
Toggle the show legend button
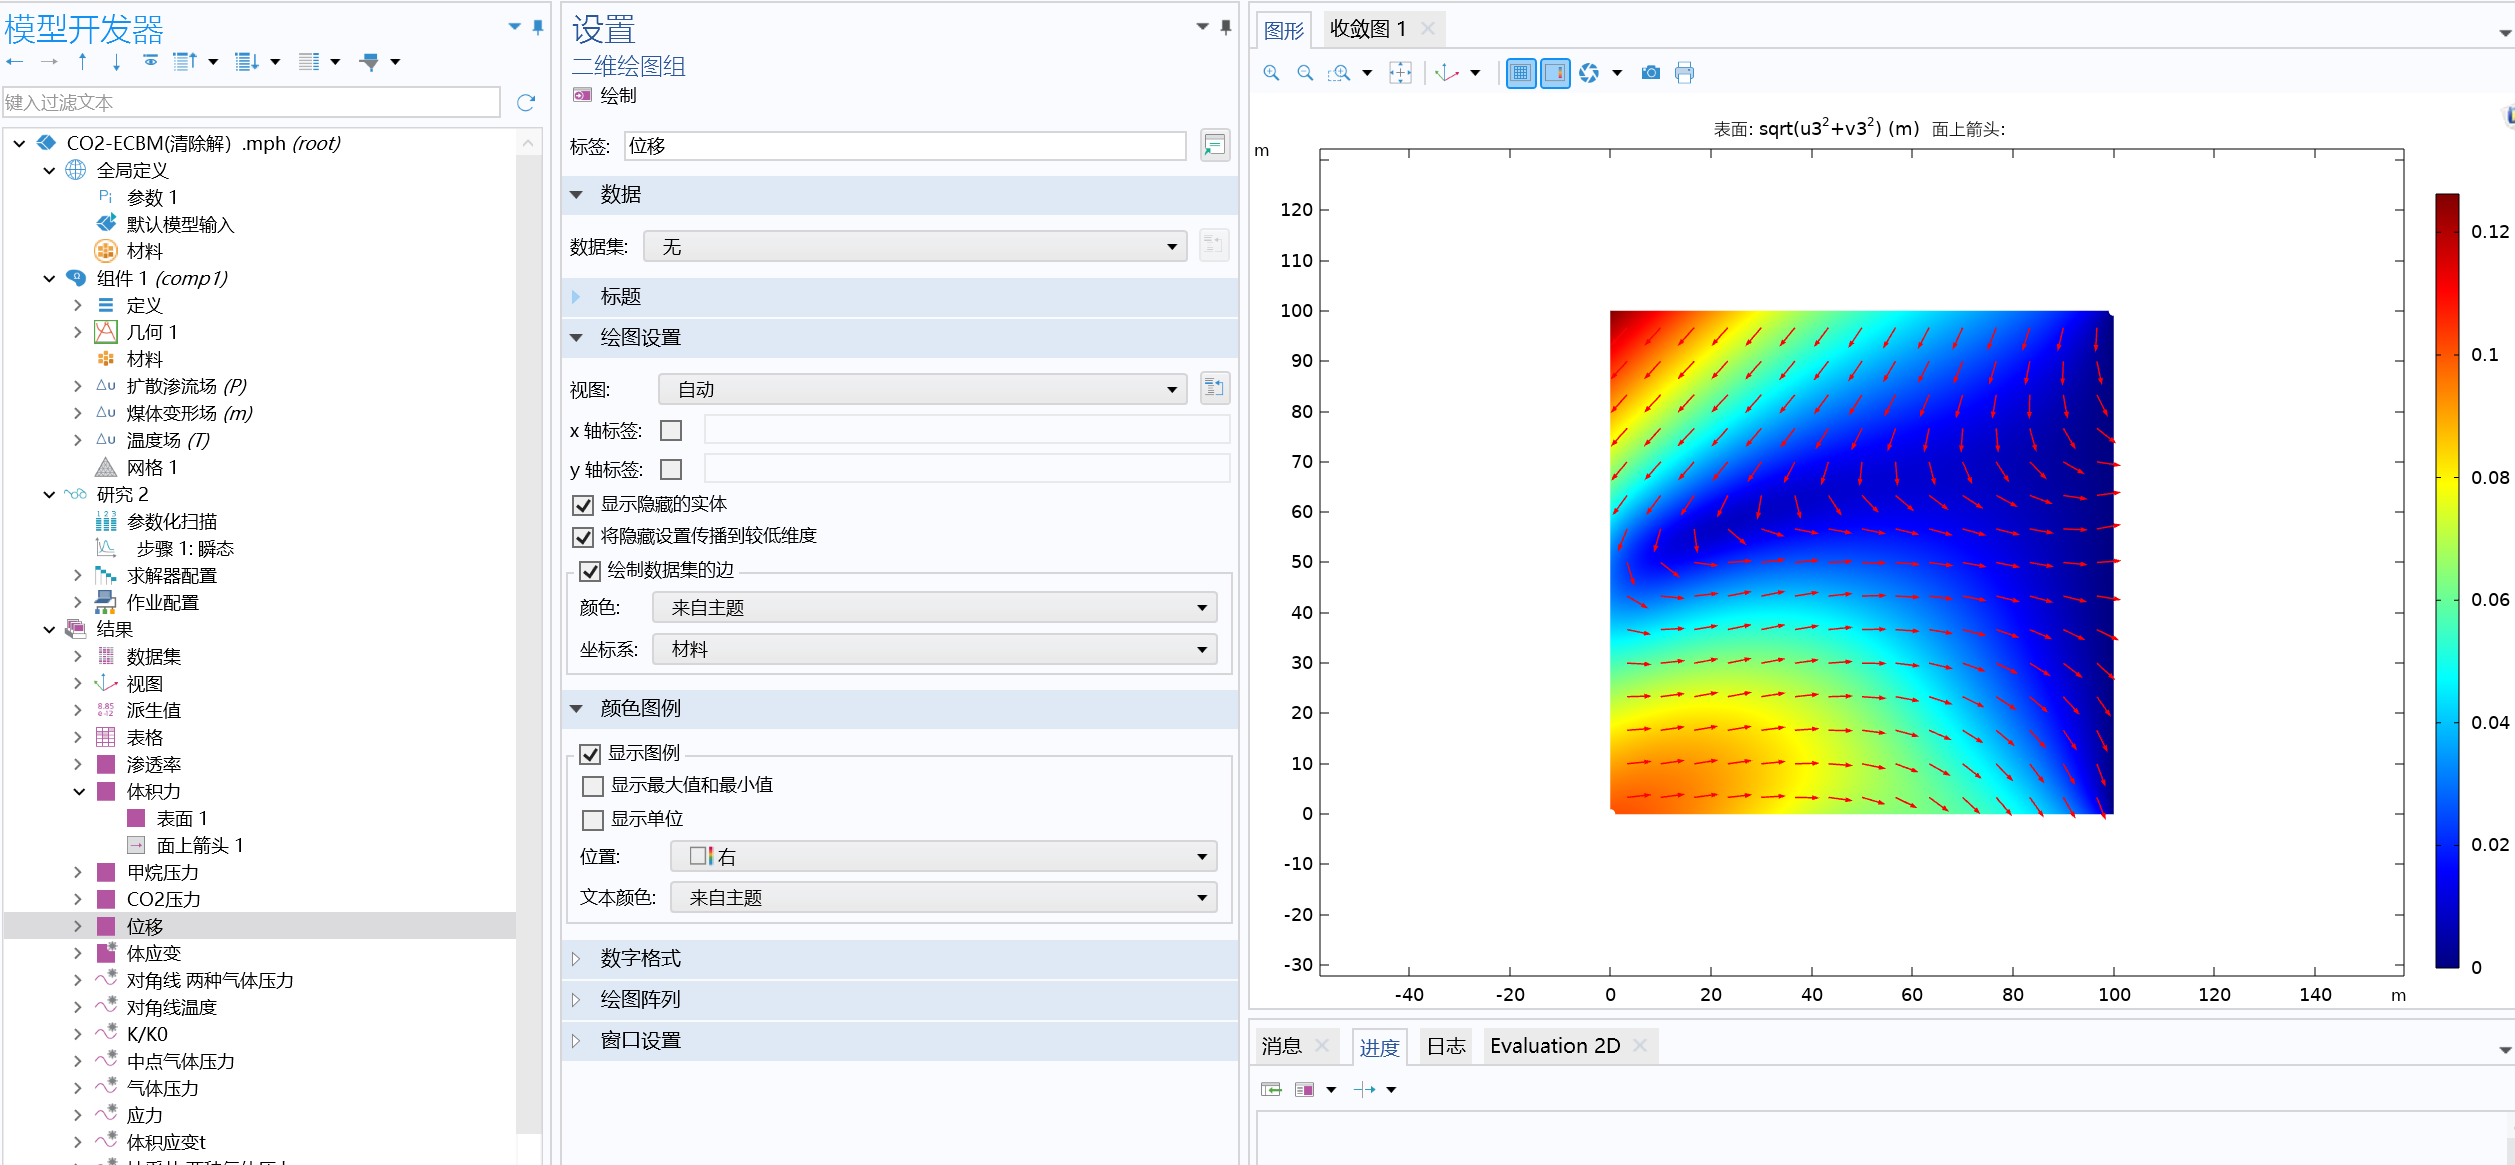(1554, 73)
